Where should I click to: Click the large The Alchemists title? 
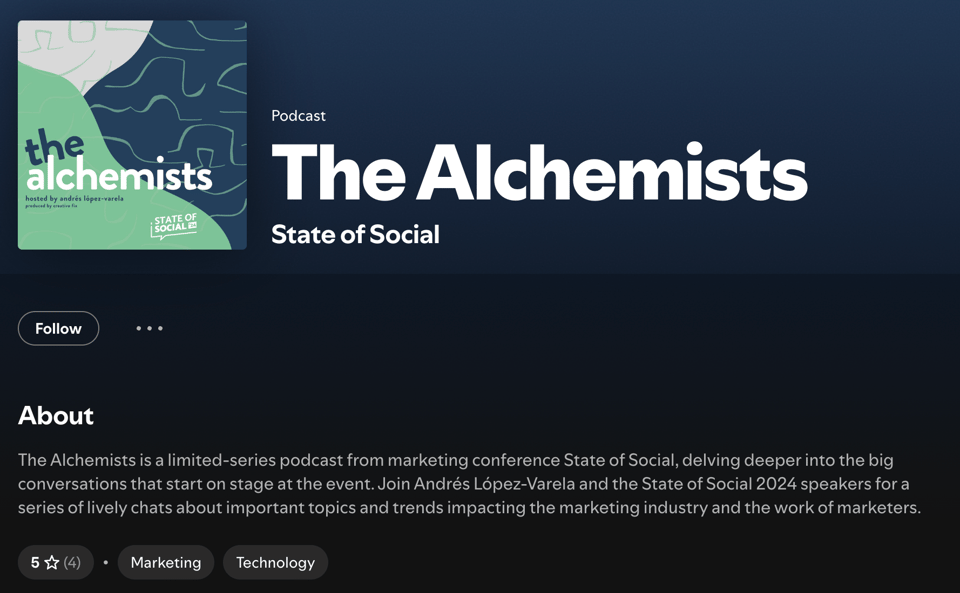click(x=538, y=173)
